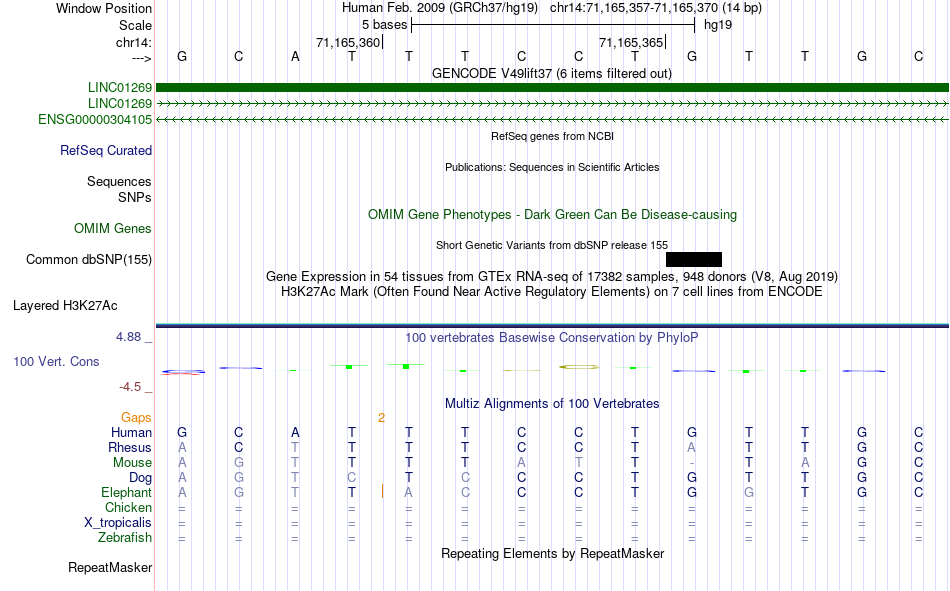Click the Mouse species label
This screenshot has height=591, width=950.
132,462
